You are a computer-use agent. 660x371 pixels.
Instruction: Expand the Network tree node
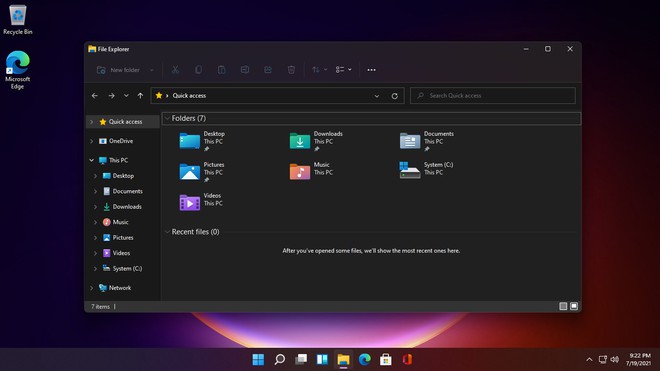point(91,288)
